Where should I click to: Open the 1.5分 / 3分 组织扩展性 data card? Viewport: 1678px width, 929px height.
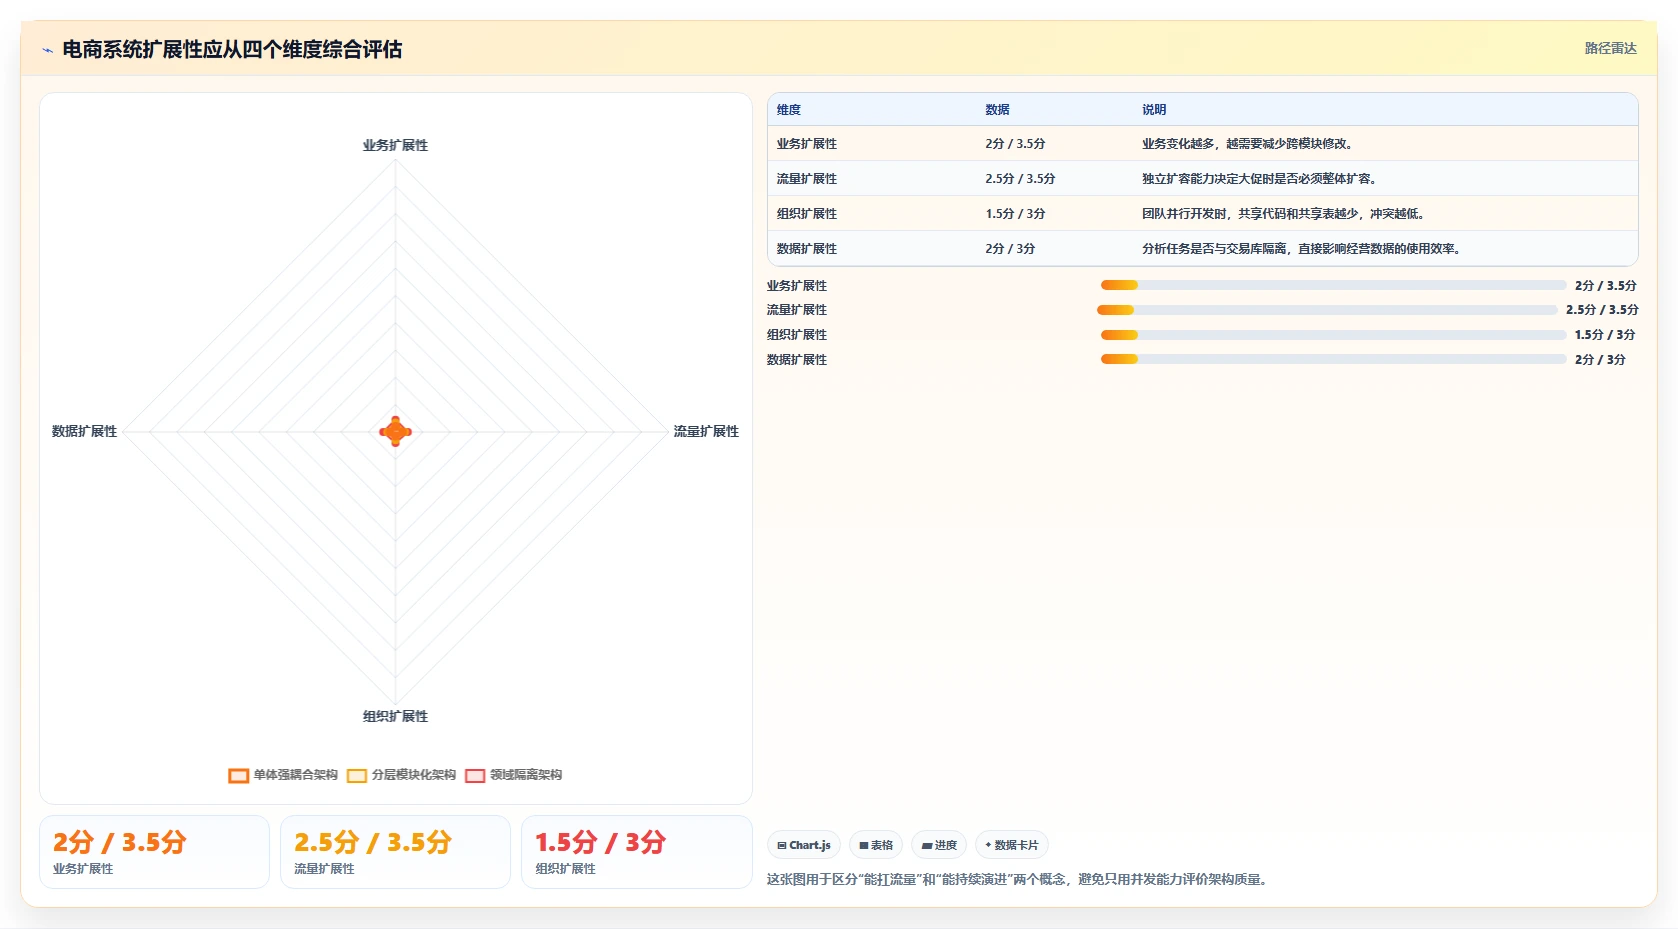(637, 852)
